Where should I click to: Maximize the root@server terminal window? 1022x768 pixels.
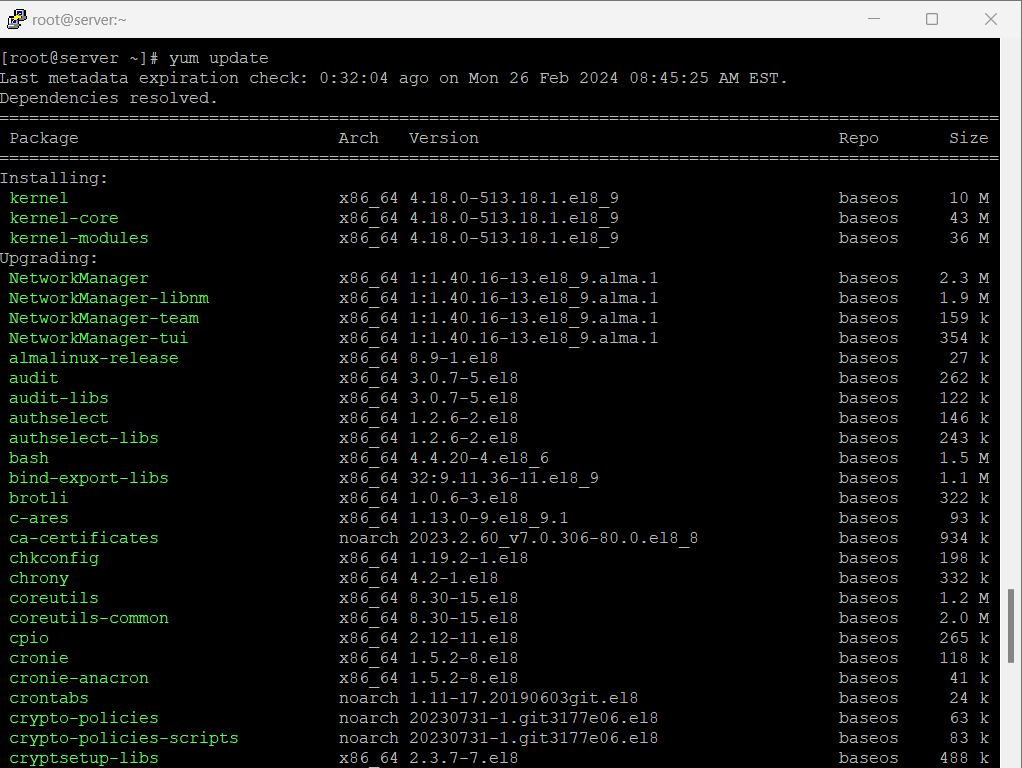point(932,19)
